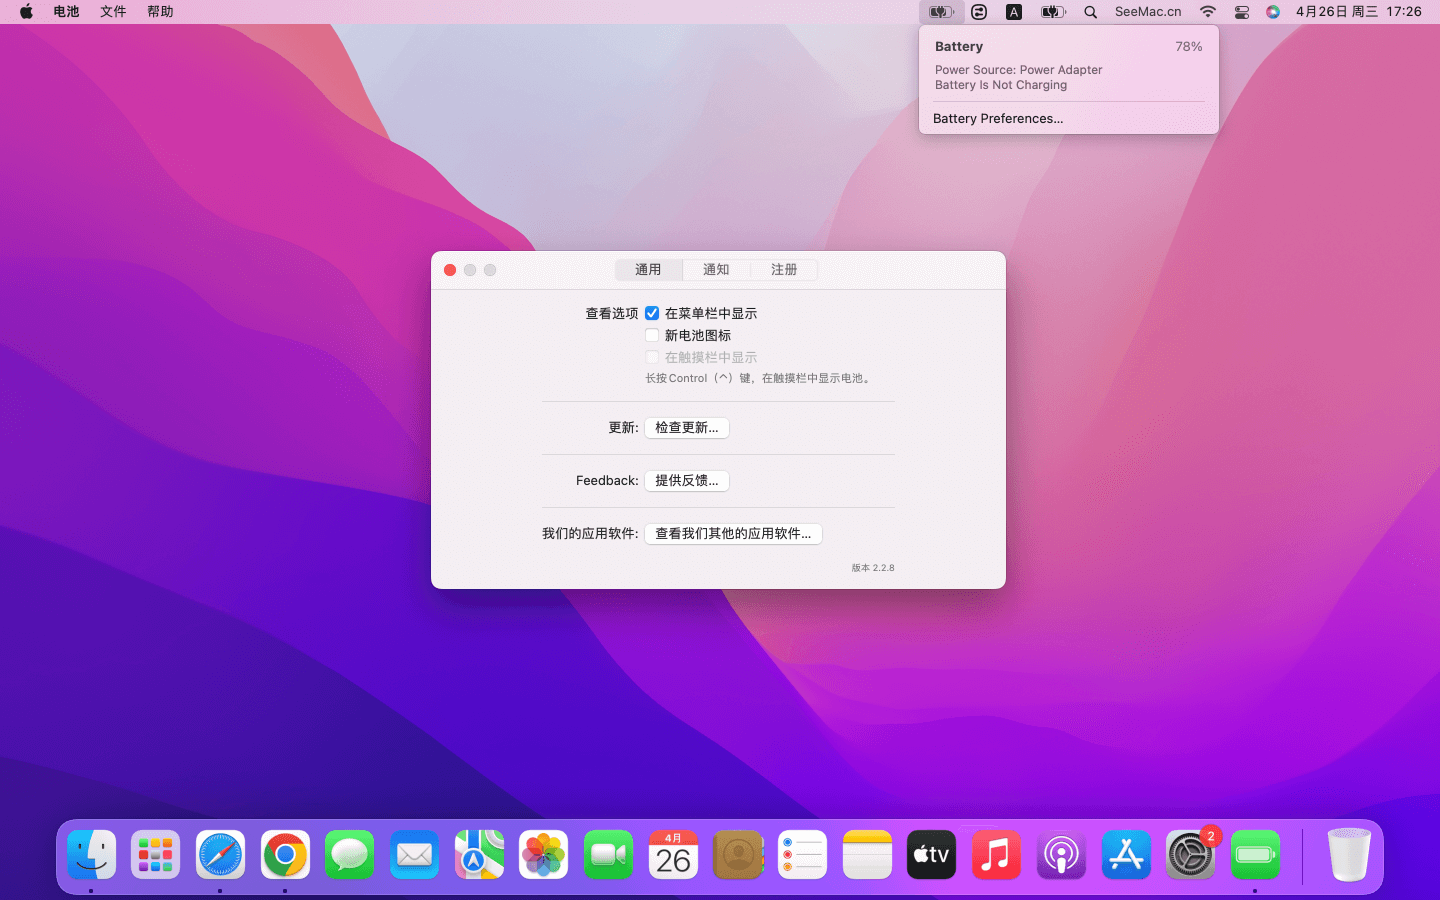Enable the 新电池图标 checkbox

652,335
